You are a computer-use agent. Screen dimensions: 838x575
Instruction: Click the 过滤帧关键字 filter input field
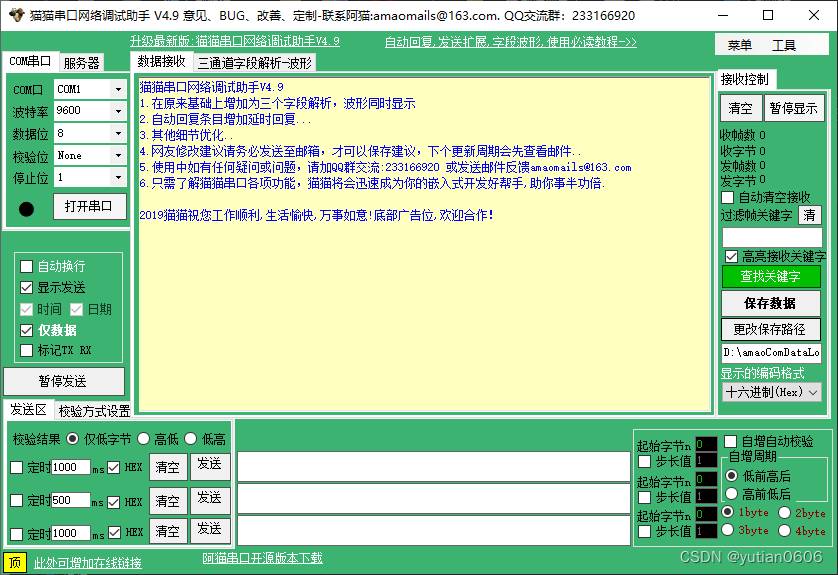click(x=772, y=237)
